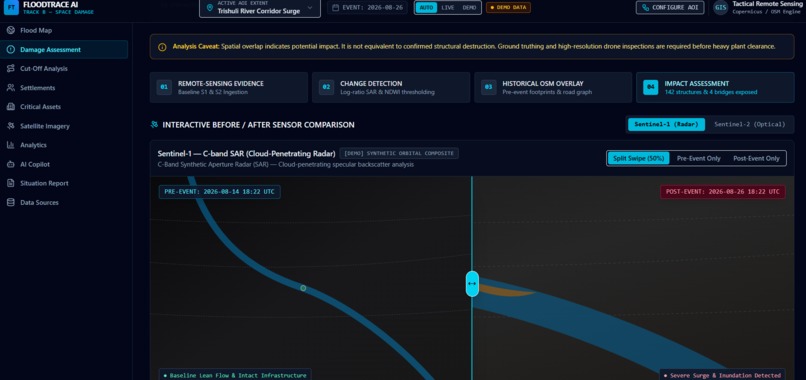Click the [DEMO] SYNTHETIC ORBITAL COMPOSITE tag
The width and height of the screenshot is (806, 380).
coord(399,153)
